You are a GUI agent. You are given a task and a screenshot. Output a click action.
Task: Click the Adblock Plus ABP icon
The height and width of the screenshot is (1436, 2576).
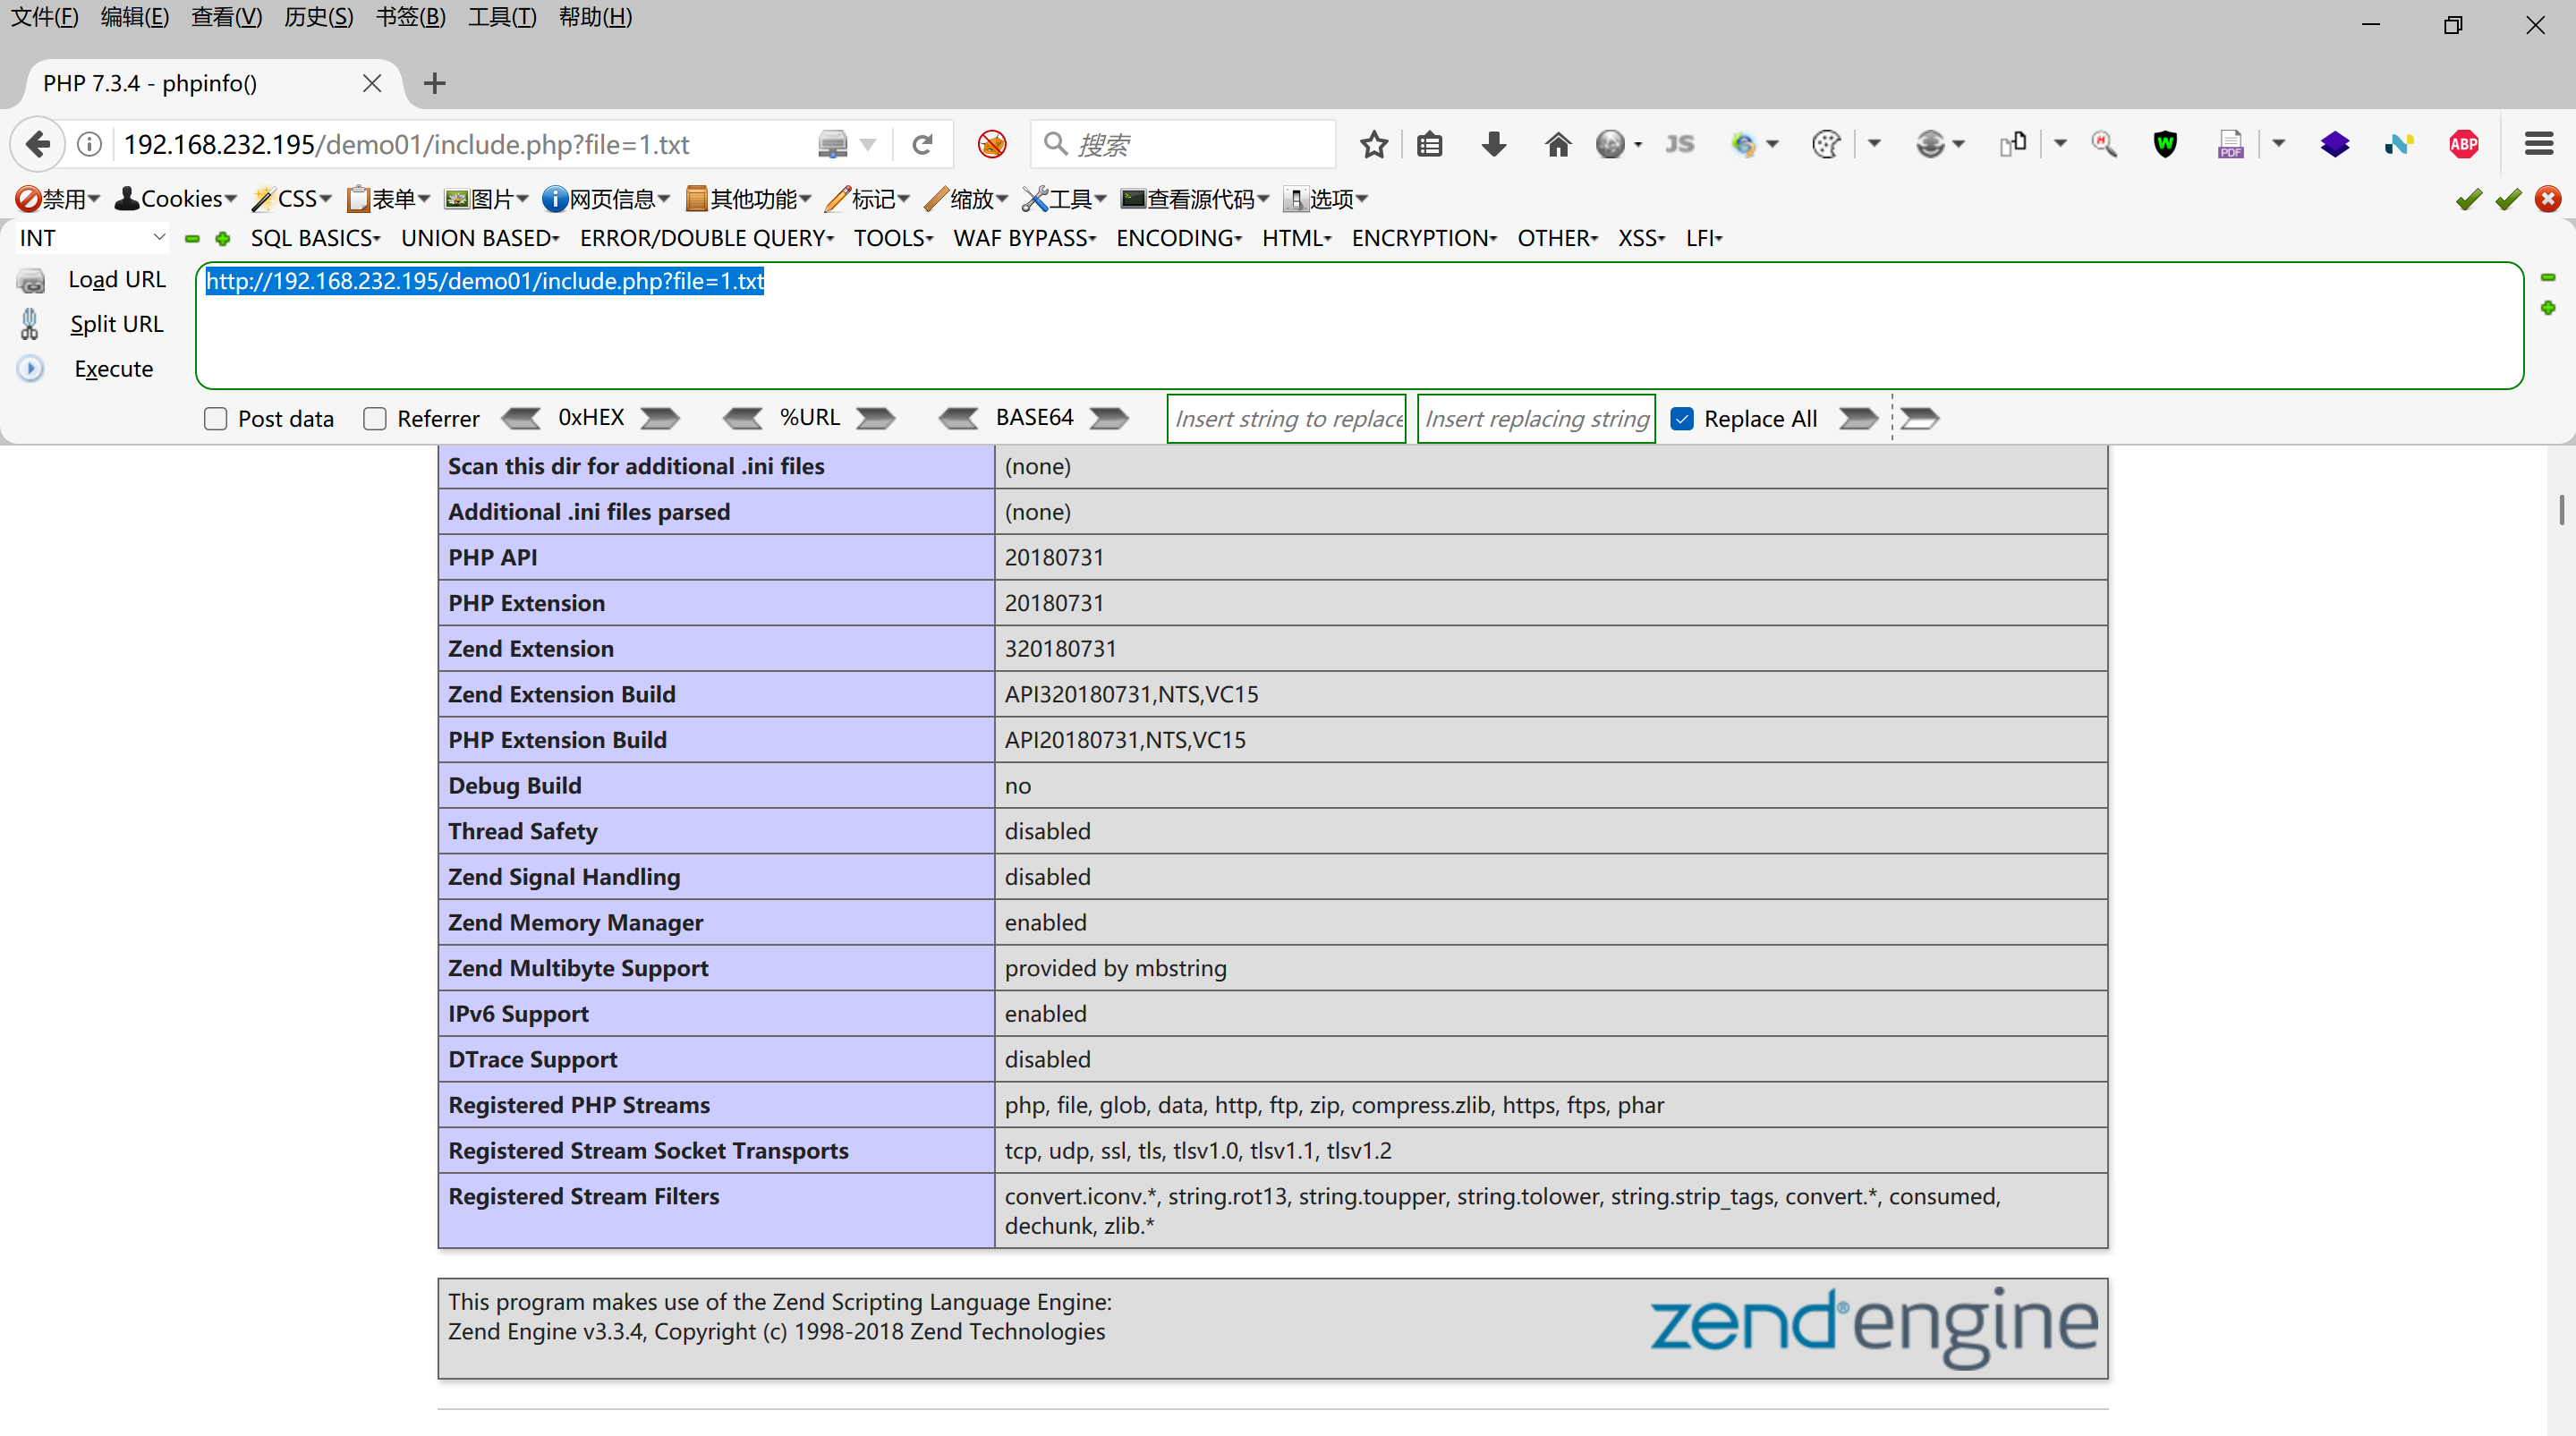2463,145
